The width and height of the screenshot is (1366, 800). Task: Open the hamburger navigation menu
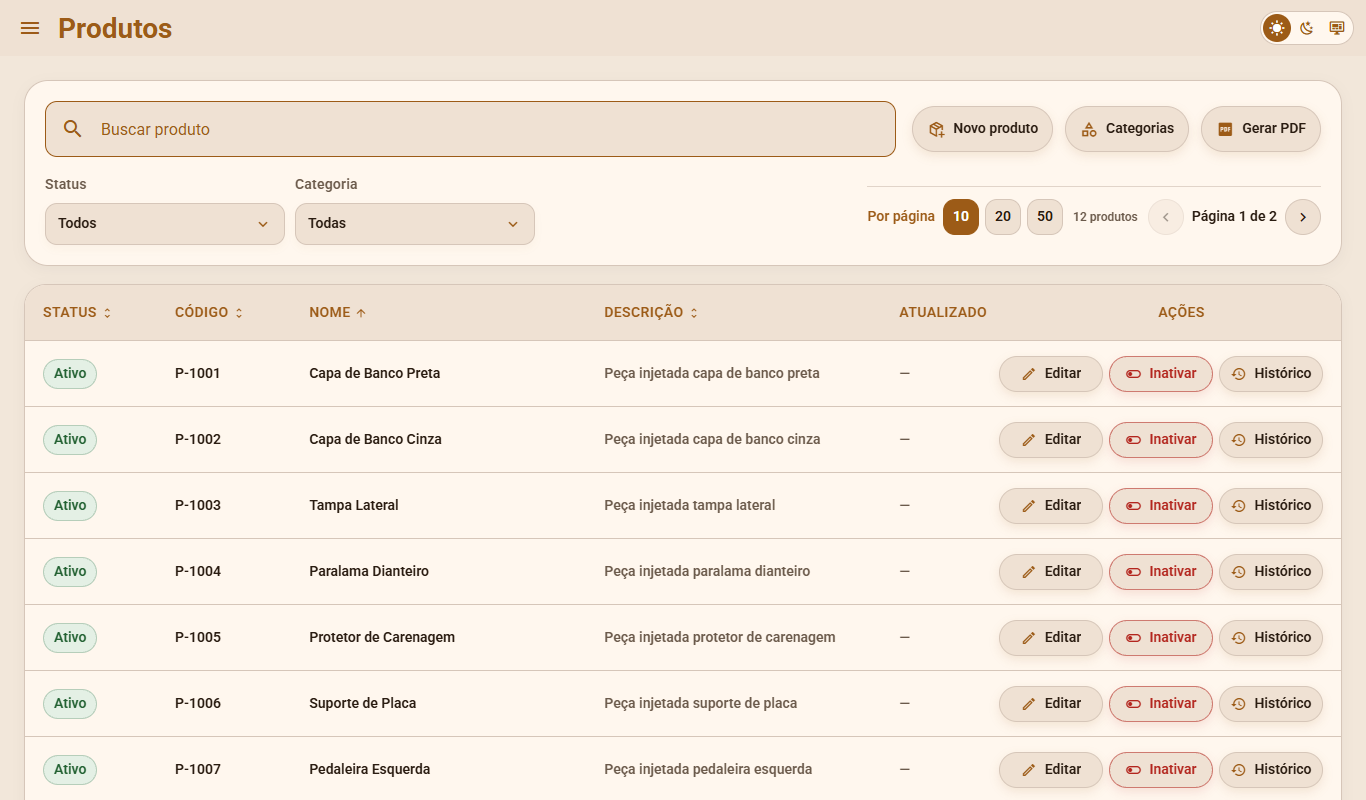(x=30, y=28)
